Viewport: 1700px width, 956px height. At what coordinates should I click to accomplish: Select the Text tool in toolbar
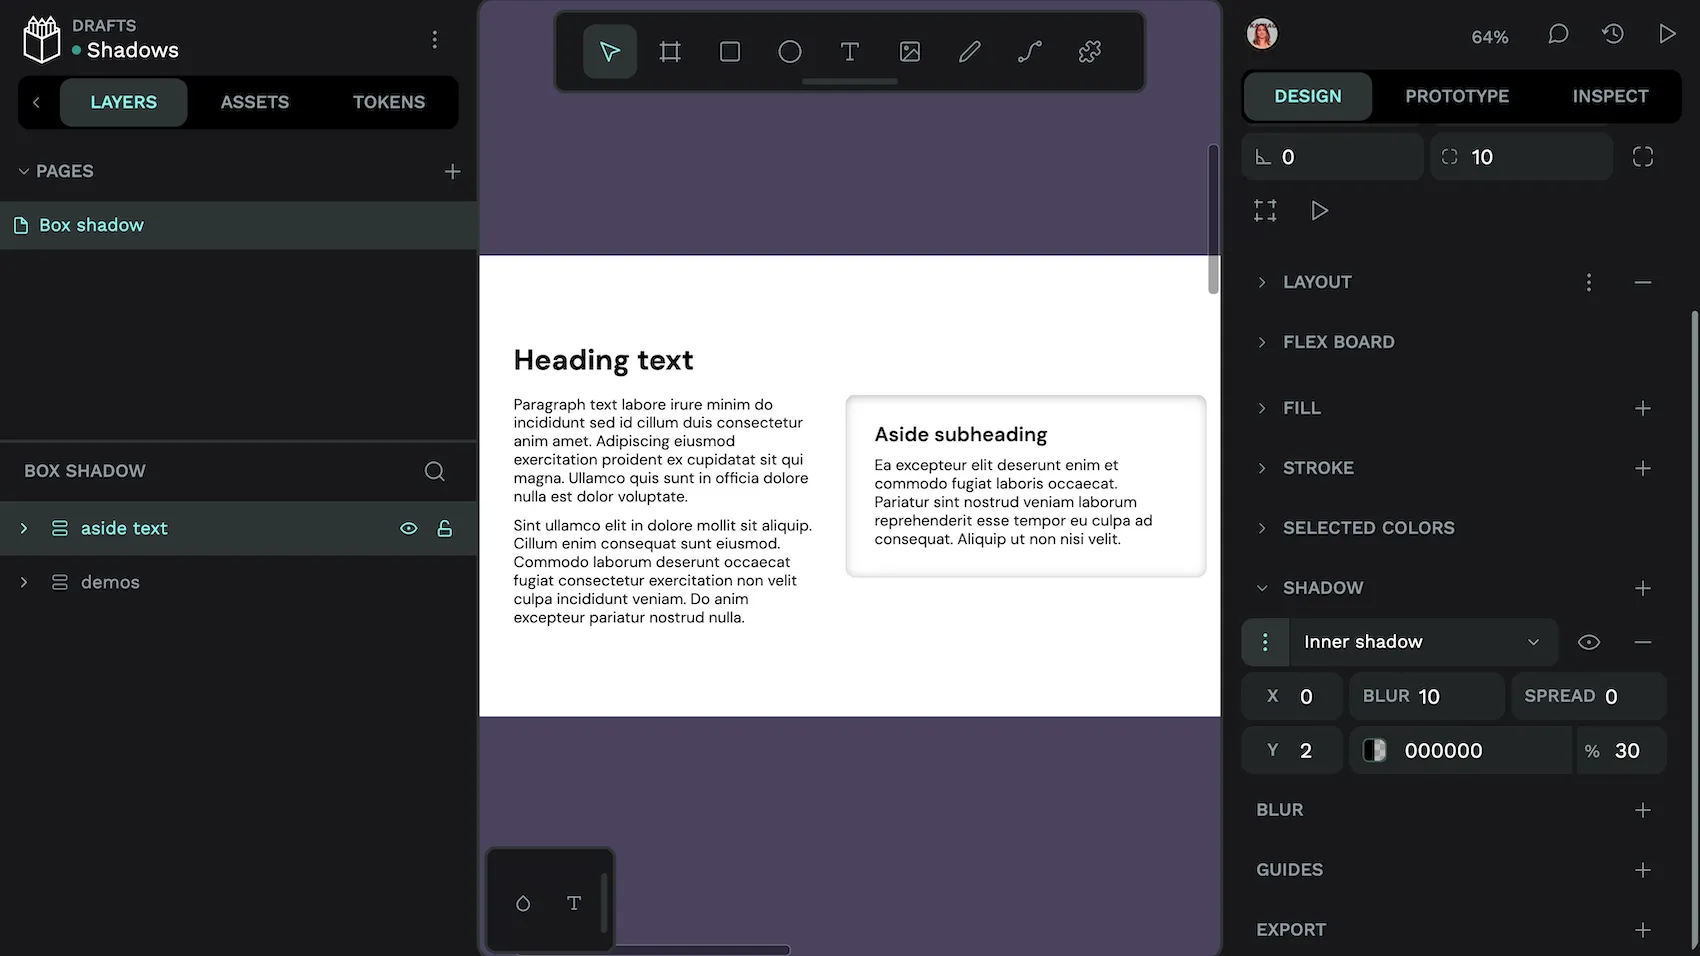pyautogui.click(x=850, y=52)
